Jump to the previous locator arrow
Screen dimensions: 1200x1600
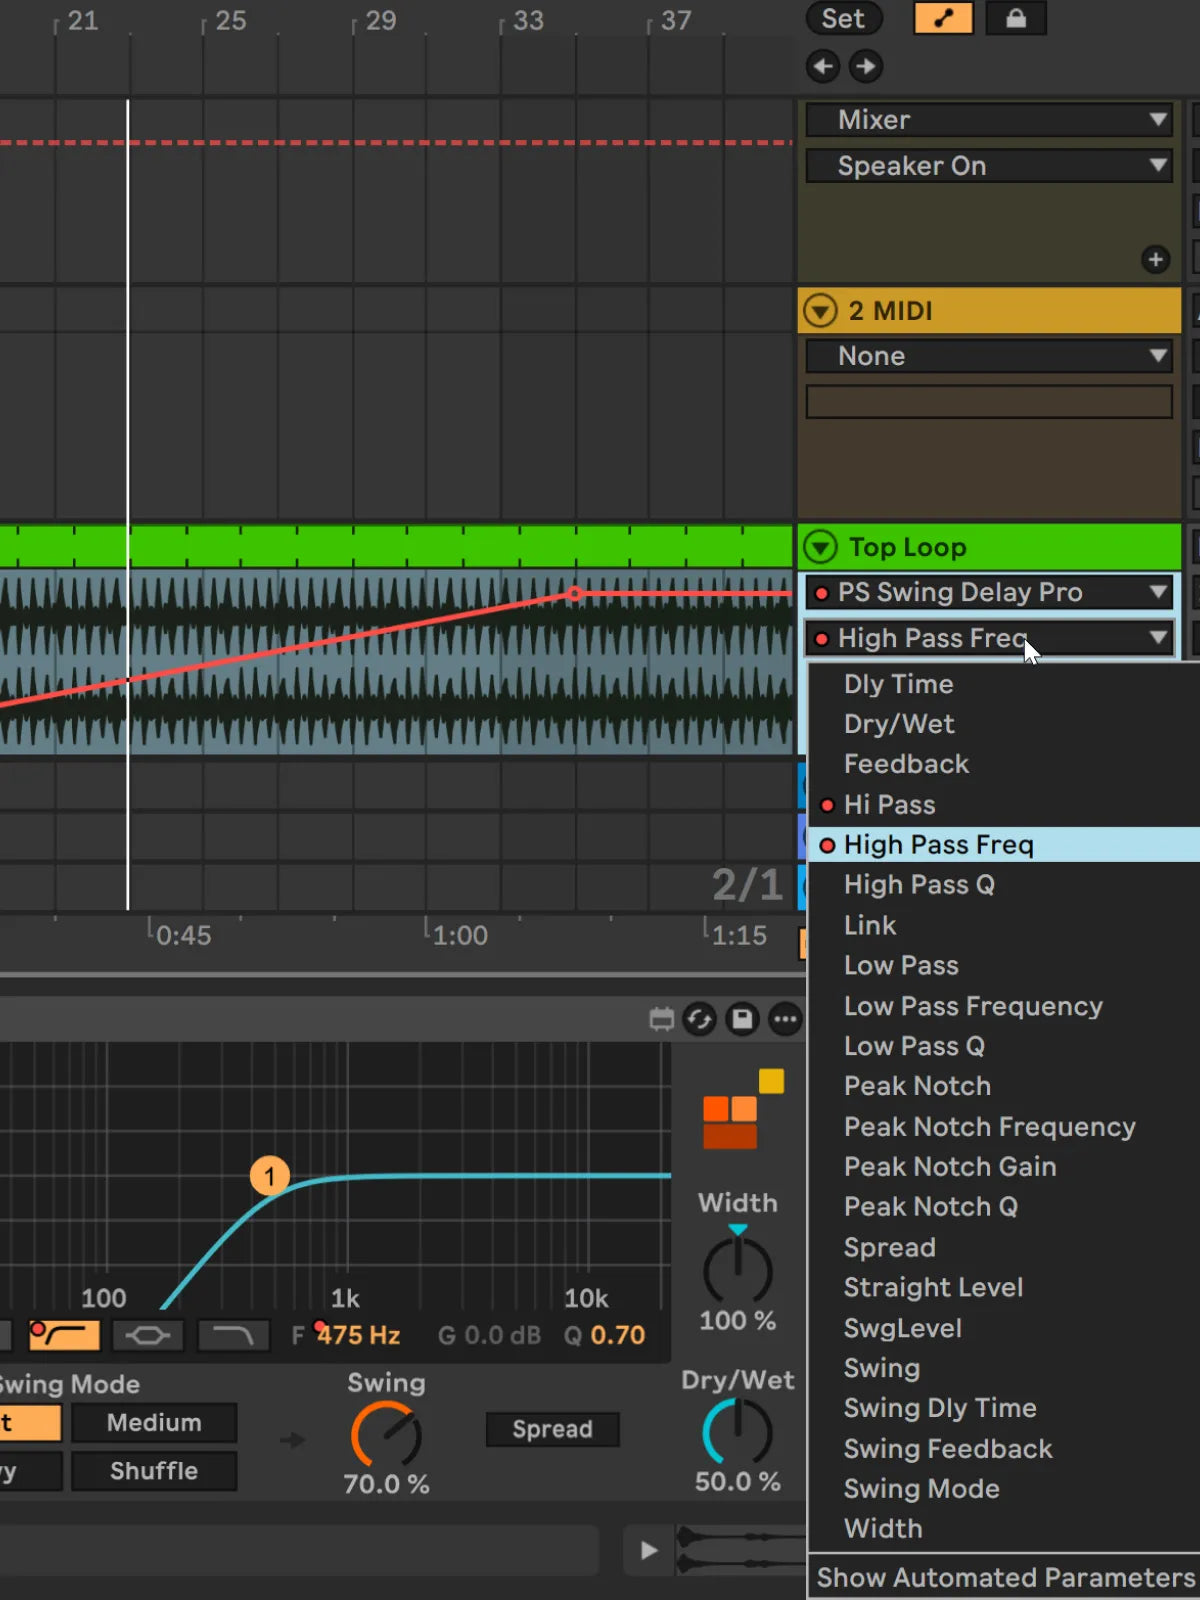click(x=823, y=67)
